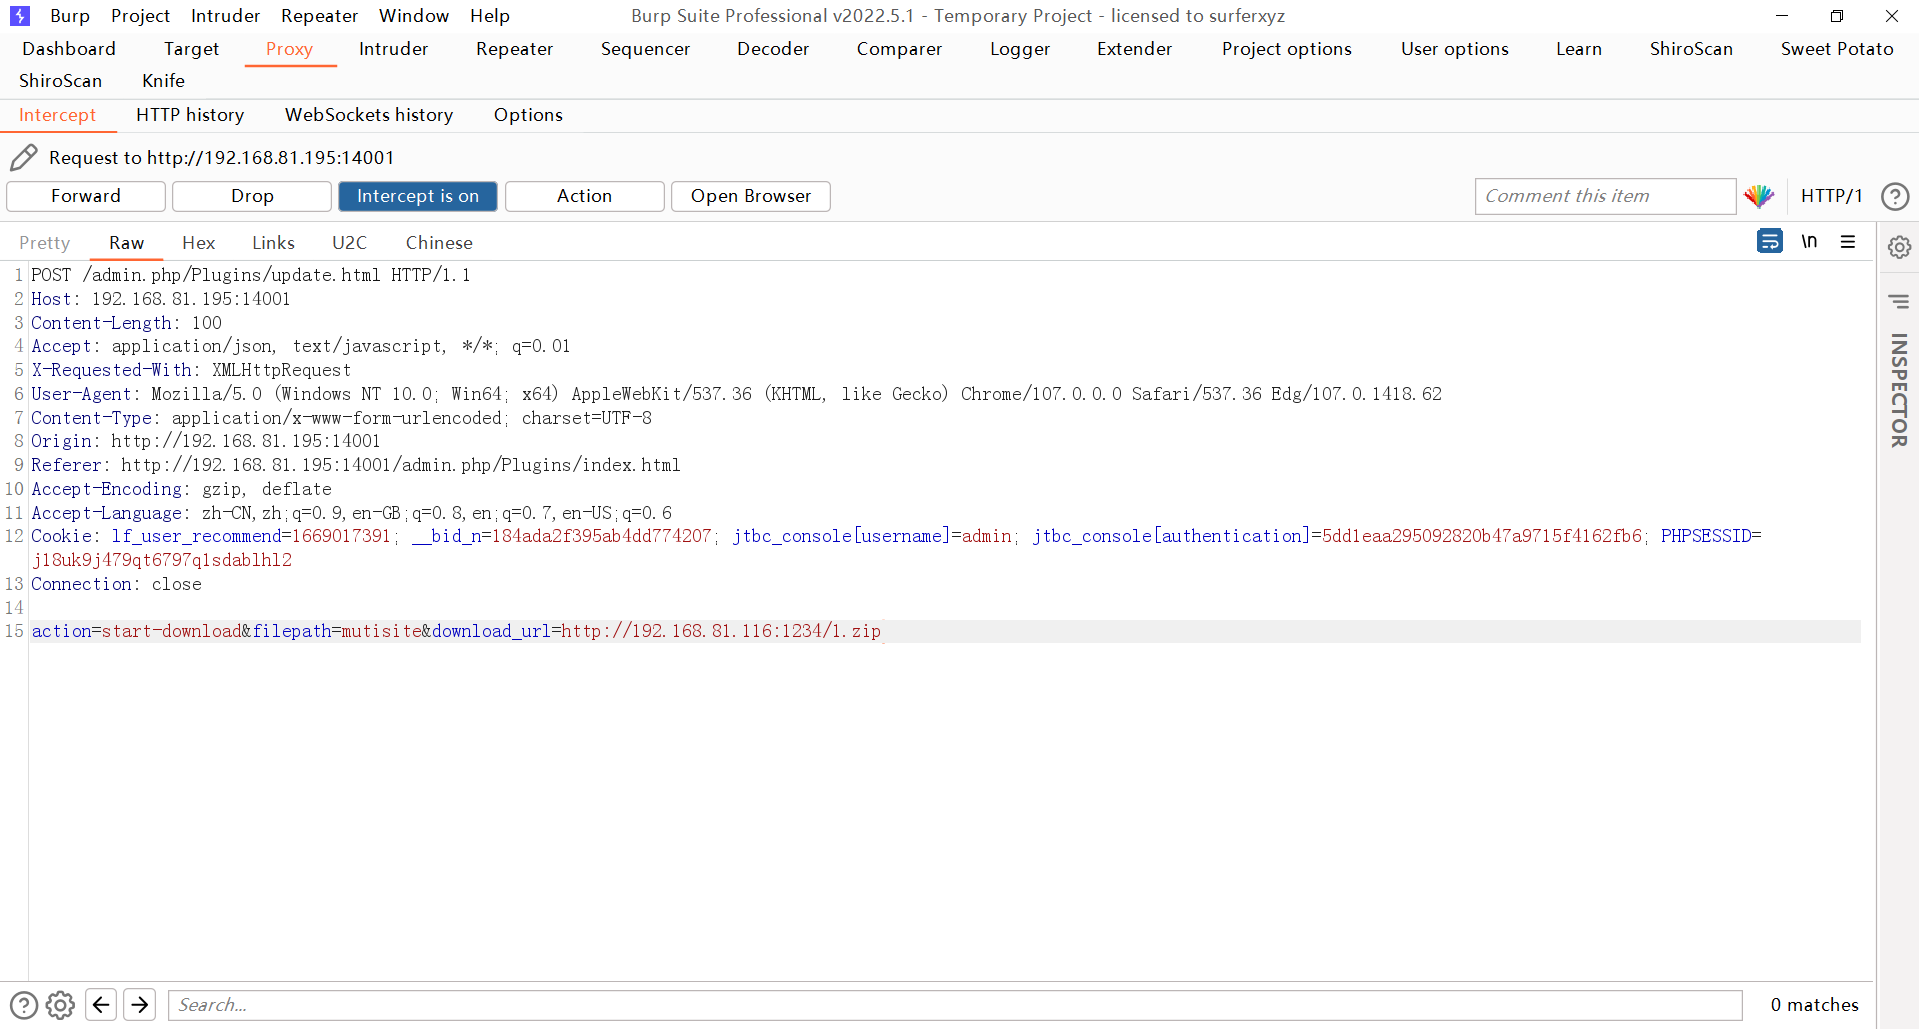Switch to the Decoder tab
The image size is (1920, 1030).
[x=773, y=49]
